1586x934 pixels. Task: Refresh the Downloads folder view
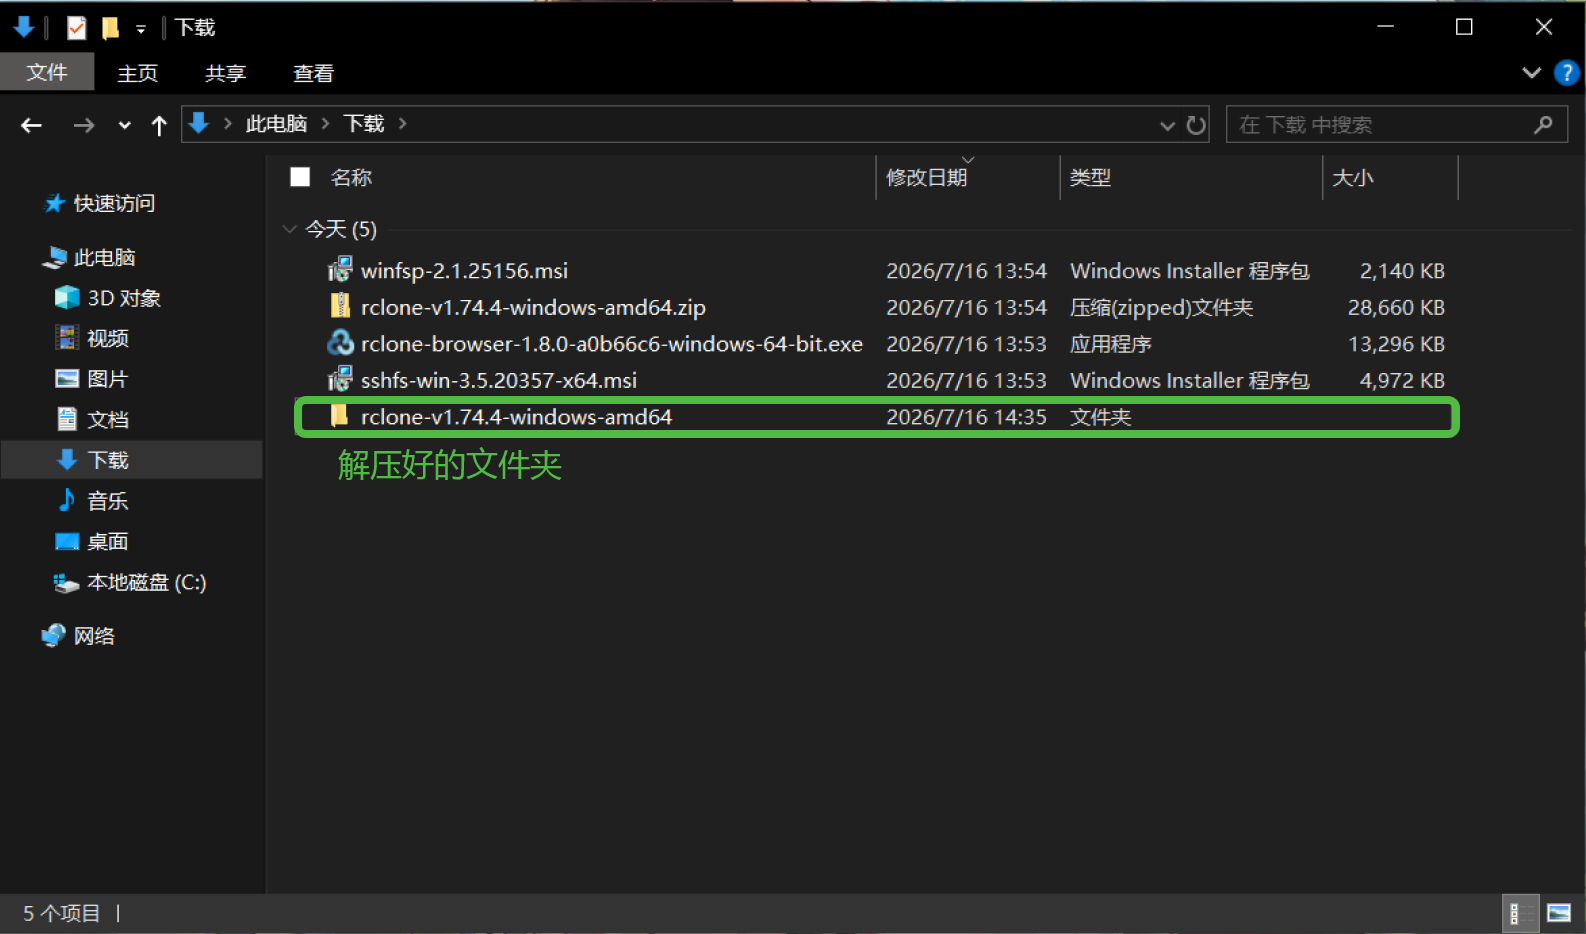1196,125
